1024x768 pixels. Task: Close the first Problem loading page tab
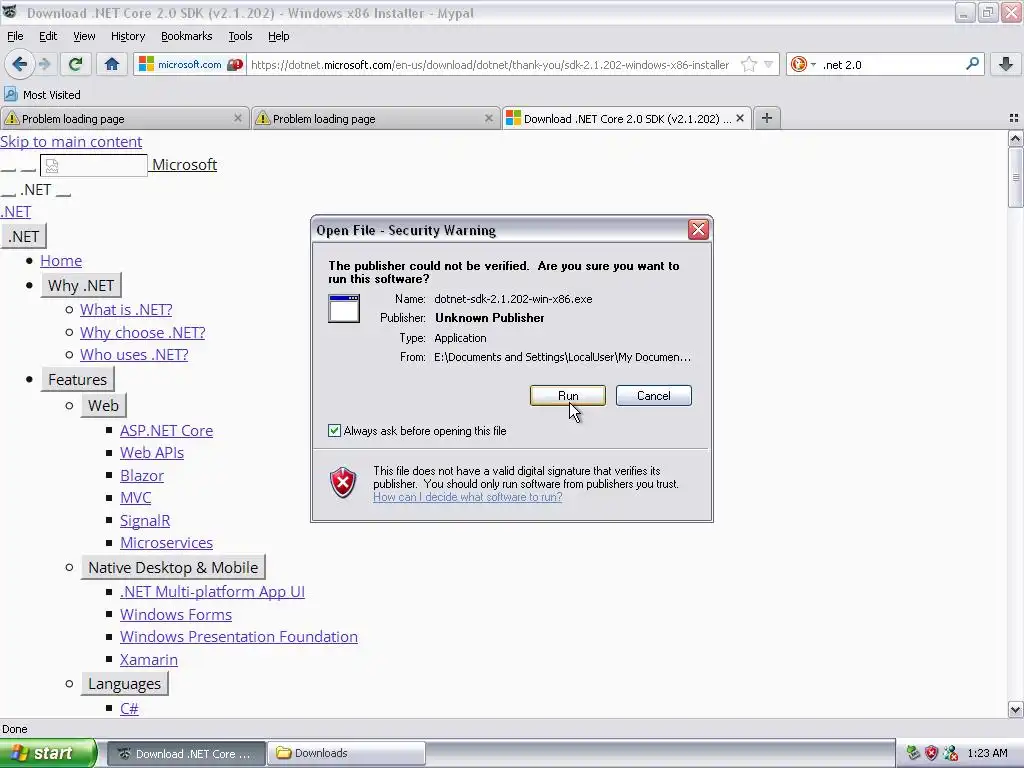(x=238, y=118)
